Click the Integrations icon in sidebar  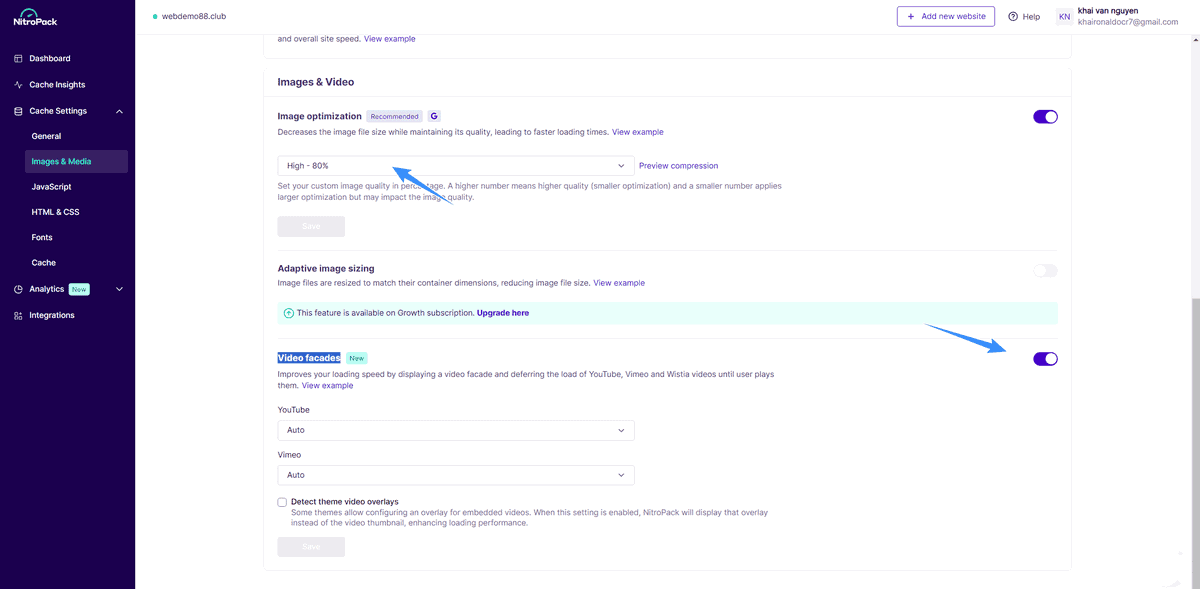[x=18, y=316]
